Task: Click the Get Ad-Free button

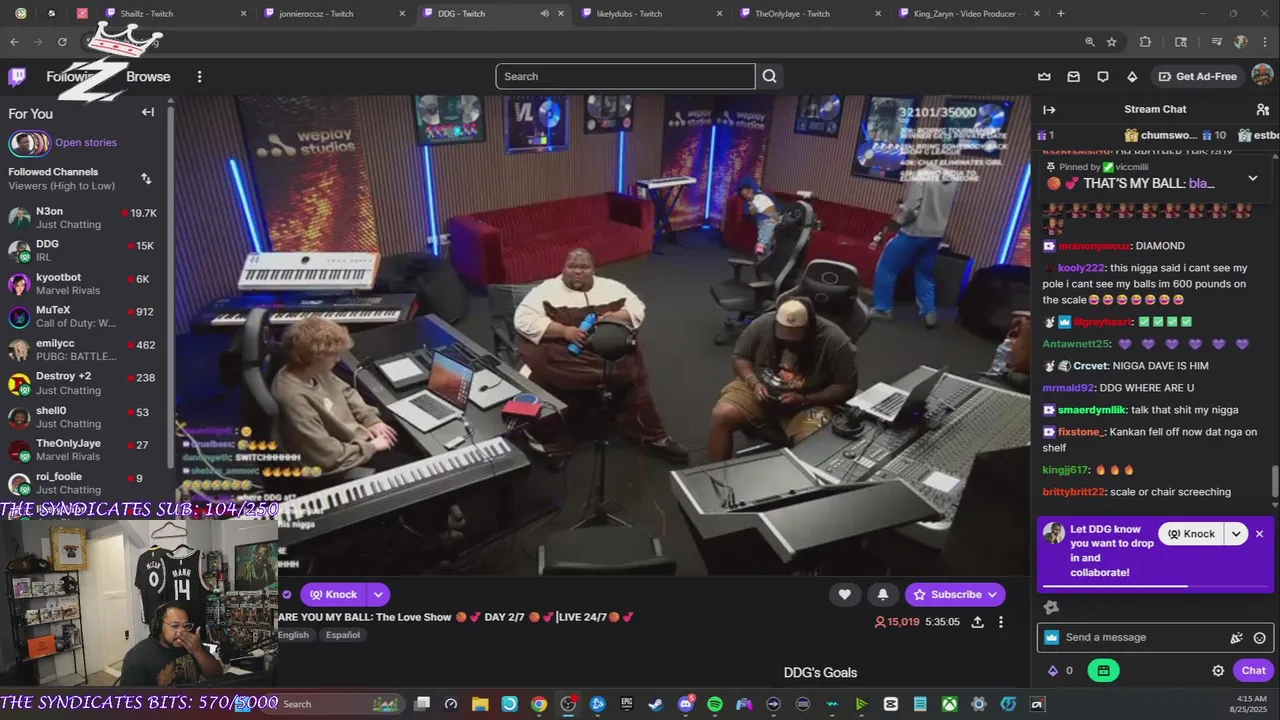Action: 1197,76
